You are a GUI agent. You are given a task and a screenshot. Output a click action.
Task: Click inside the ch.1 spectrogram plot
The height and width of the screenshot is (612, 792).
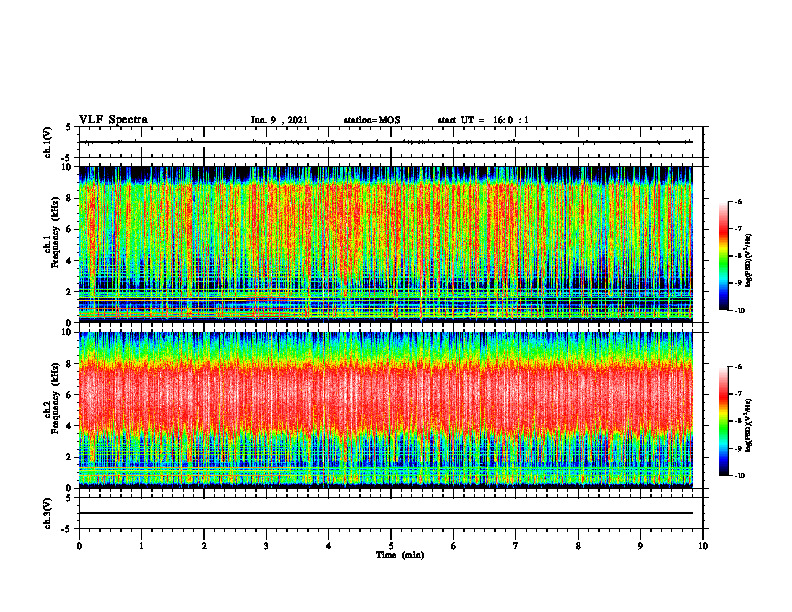[x=386, y=244]
